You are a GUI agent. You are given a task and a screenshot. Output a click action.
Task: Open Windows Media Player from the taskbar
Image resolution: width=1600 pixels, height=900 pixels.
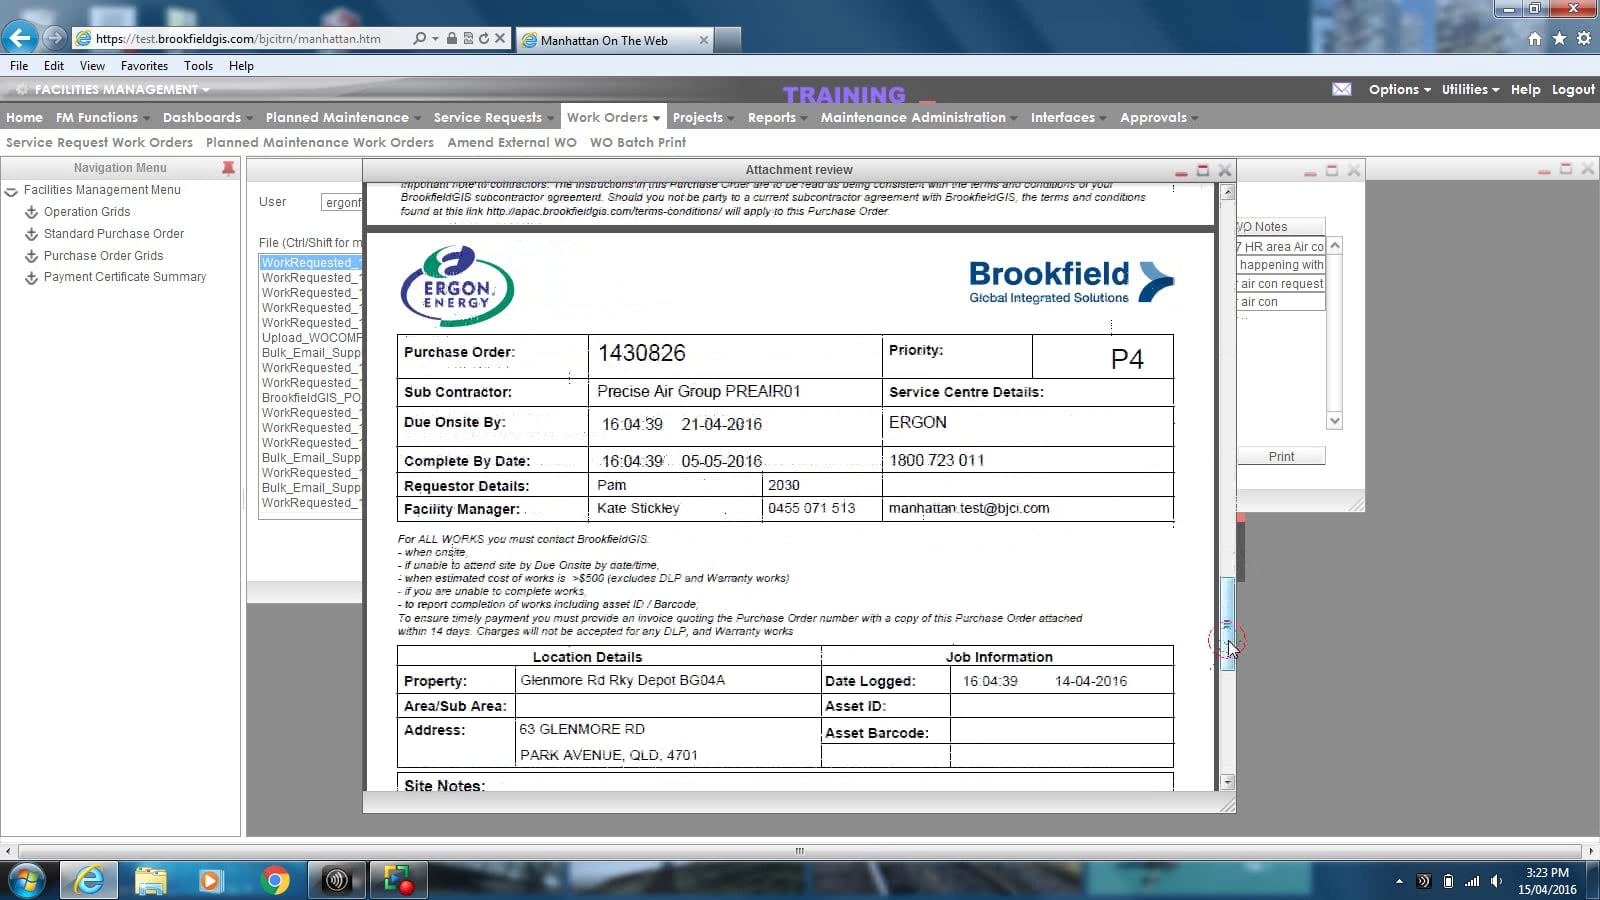[x=210, y=880]
